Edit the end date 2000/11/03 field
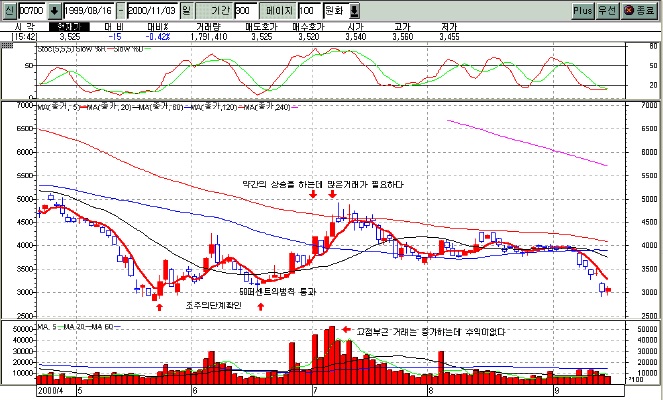Viewport: 663px width, 400px height. 152,11
